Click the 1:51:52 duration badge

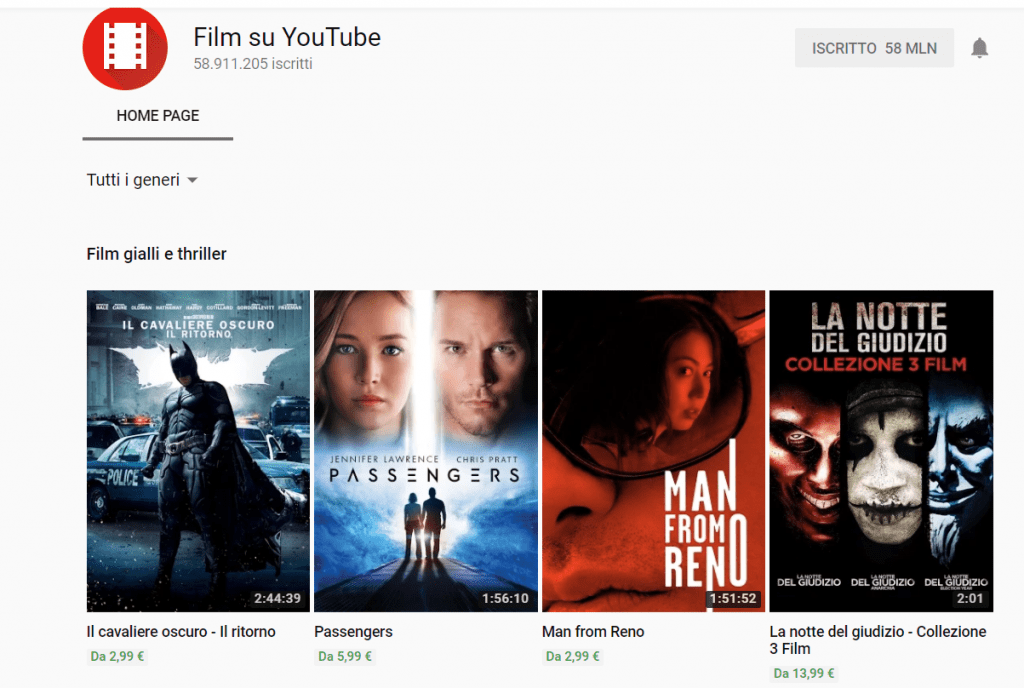click(733, 599)
